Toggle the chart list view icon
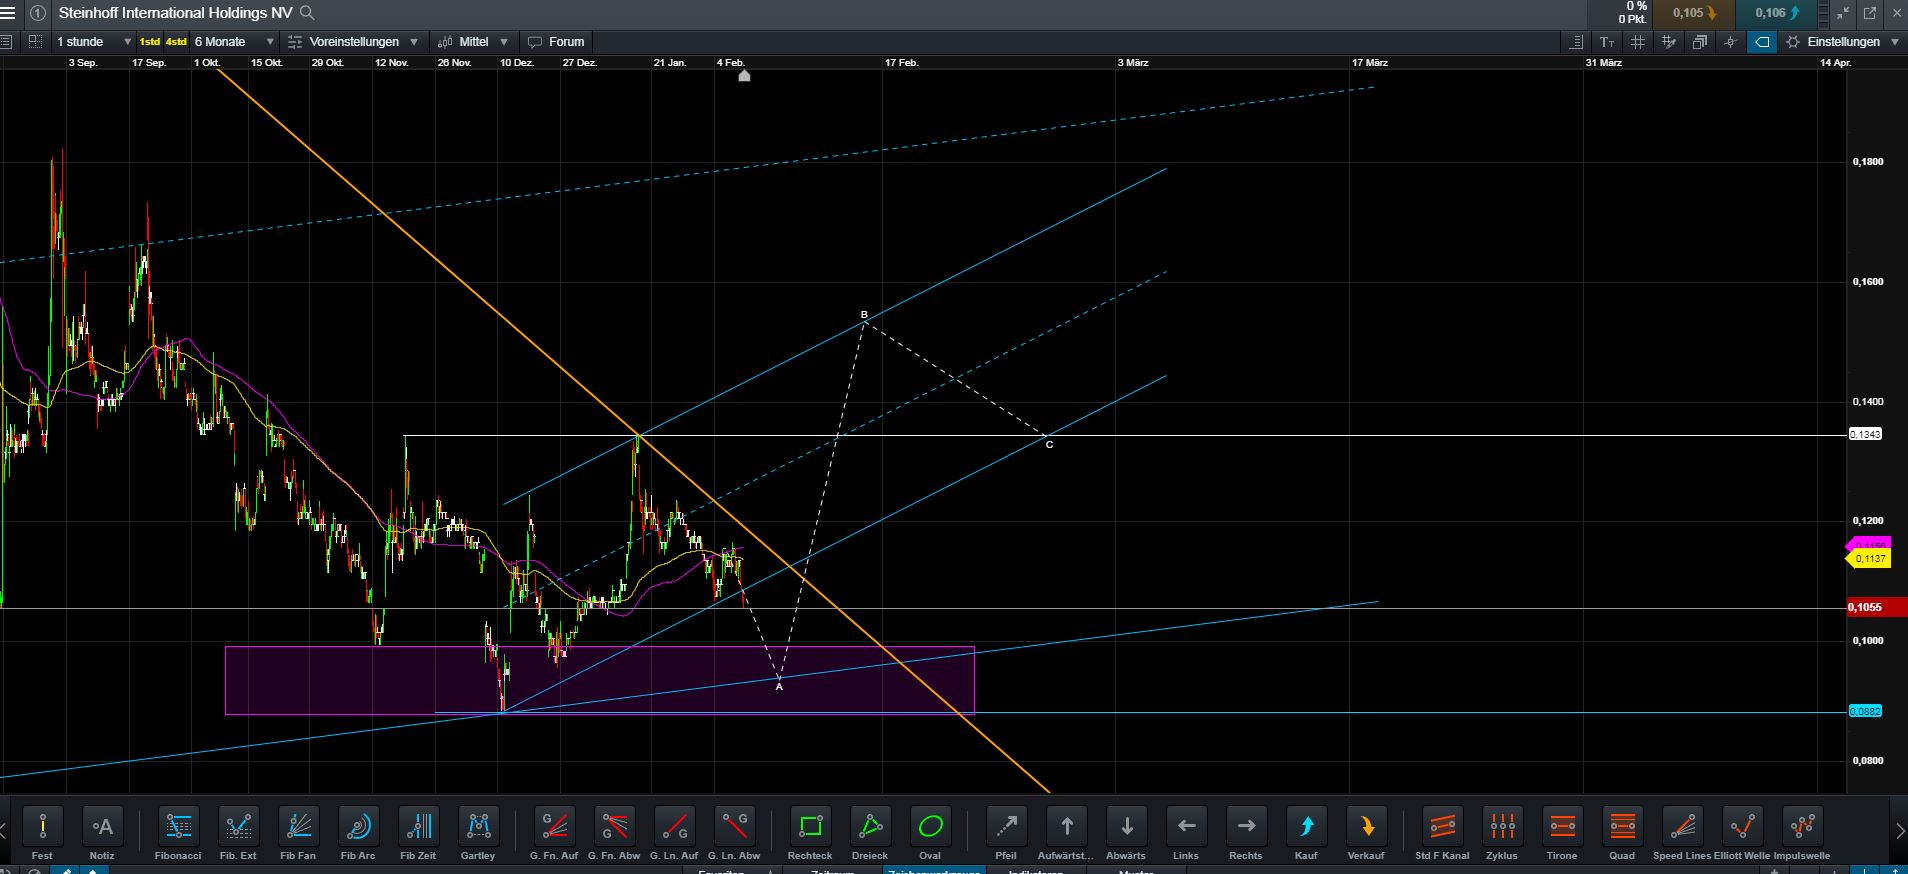The height and width of the screenshot is (874, 1908). [x=6, y=42]
